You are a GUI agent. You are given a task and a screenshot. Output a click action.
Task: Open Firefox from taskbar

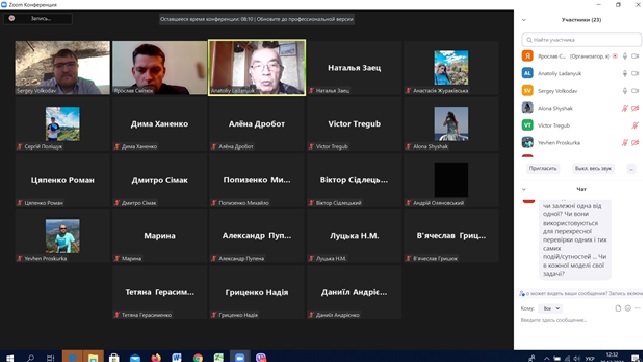(156, 357)
